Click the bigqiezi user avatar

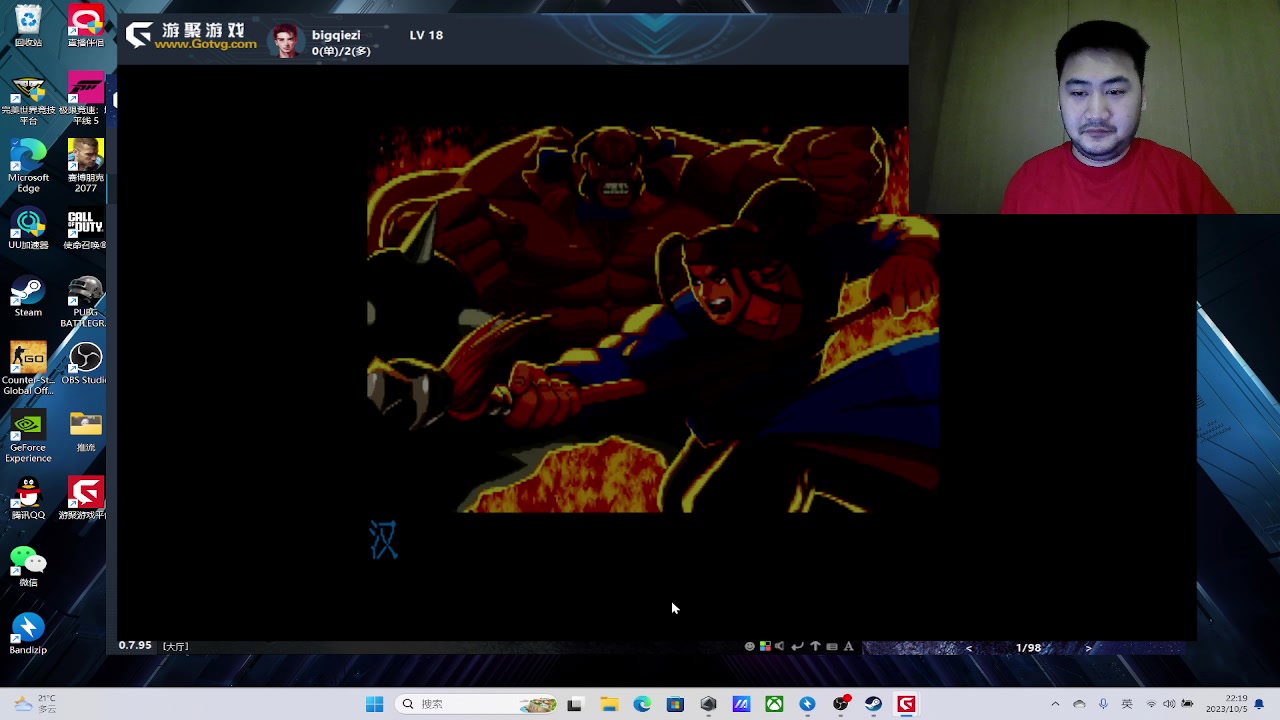(x=286, y=41)
